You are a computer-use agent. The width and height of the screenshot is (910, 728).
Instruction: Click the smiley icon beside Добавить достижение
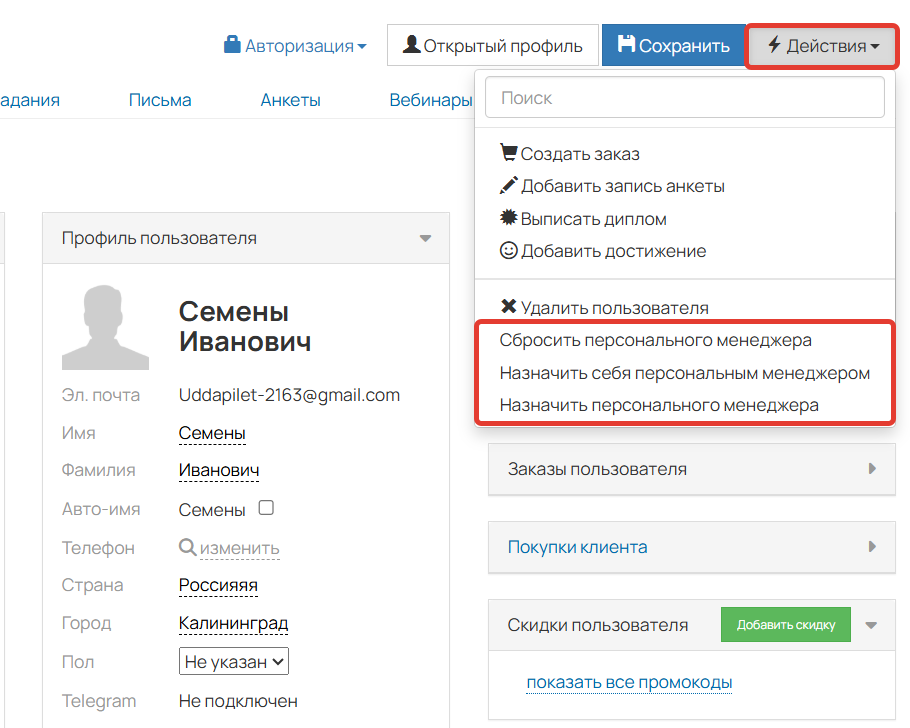click(508, 250)
